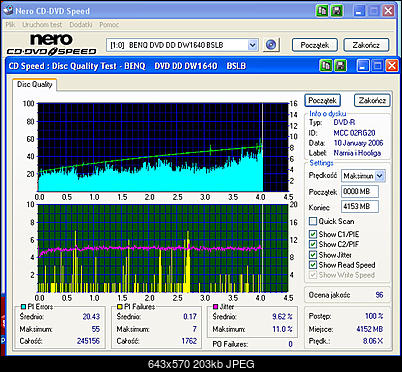Open the Uruchom test menu
Screen dimensions: 402x372
[42, 25]
